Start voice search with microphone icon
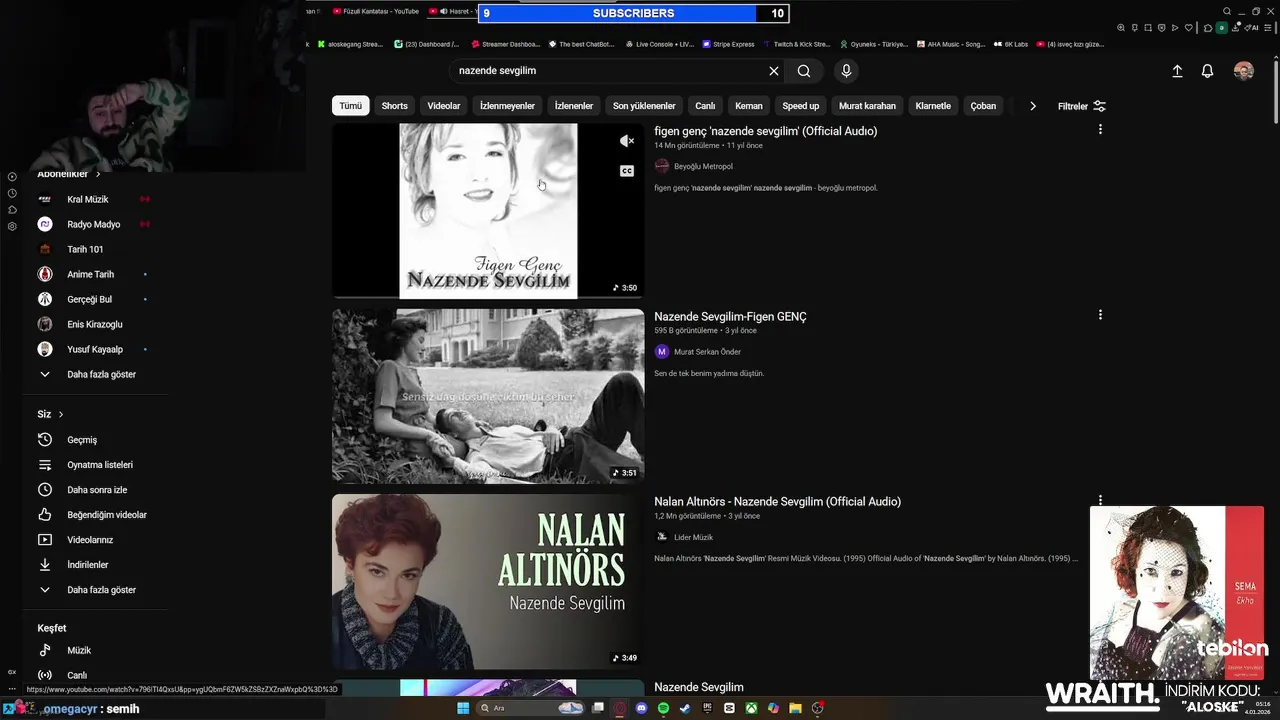This screenshot has height=720, width=1280. [x=846, y=71]
